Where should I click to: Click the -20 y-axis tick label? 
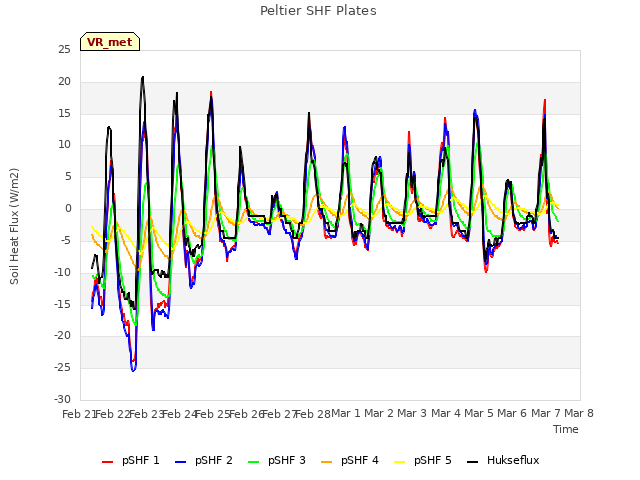(62, 336)
